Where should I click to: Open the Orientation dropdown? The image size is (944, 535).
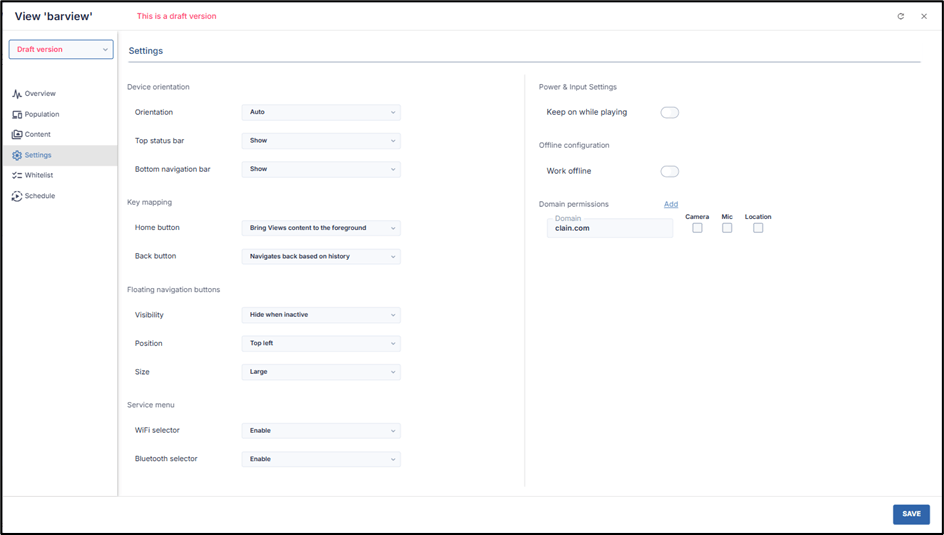(x=321, y=113)
